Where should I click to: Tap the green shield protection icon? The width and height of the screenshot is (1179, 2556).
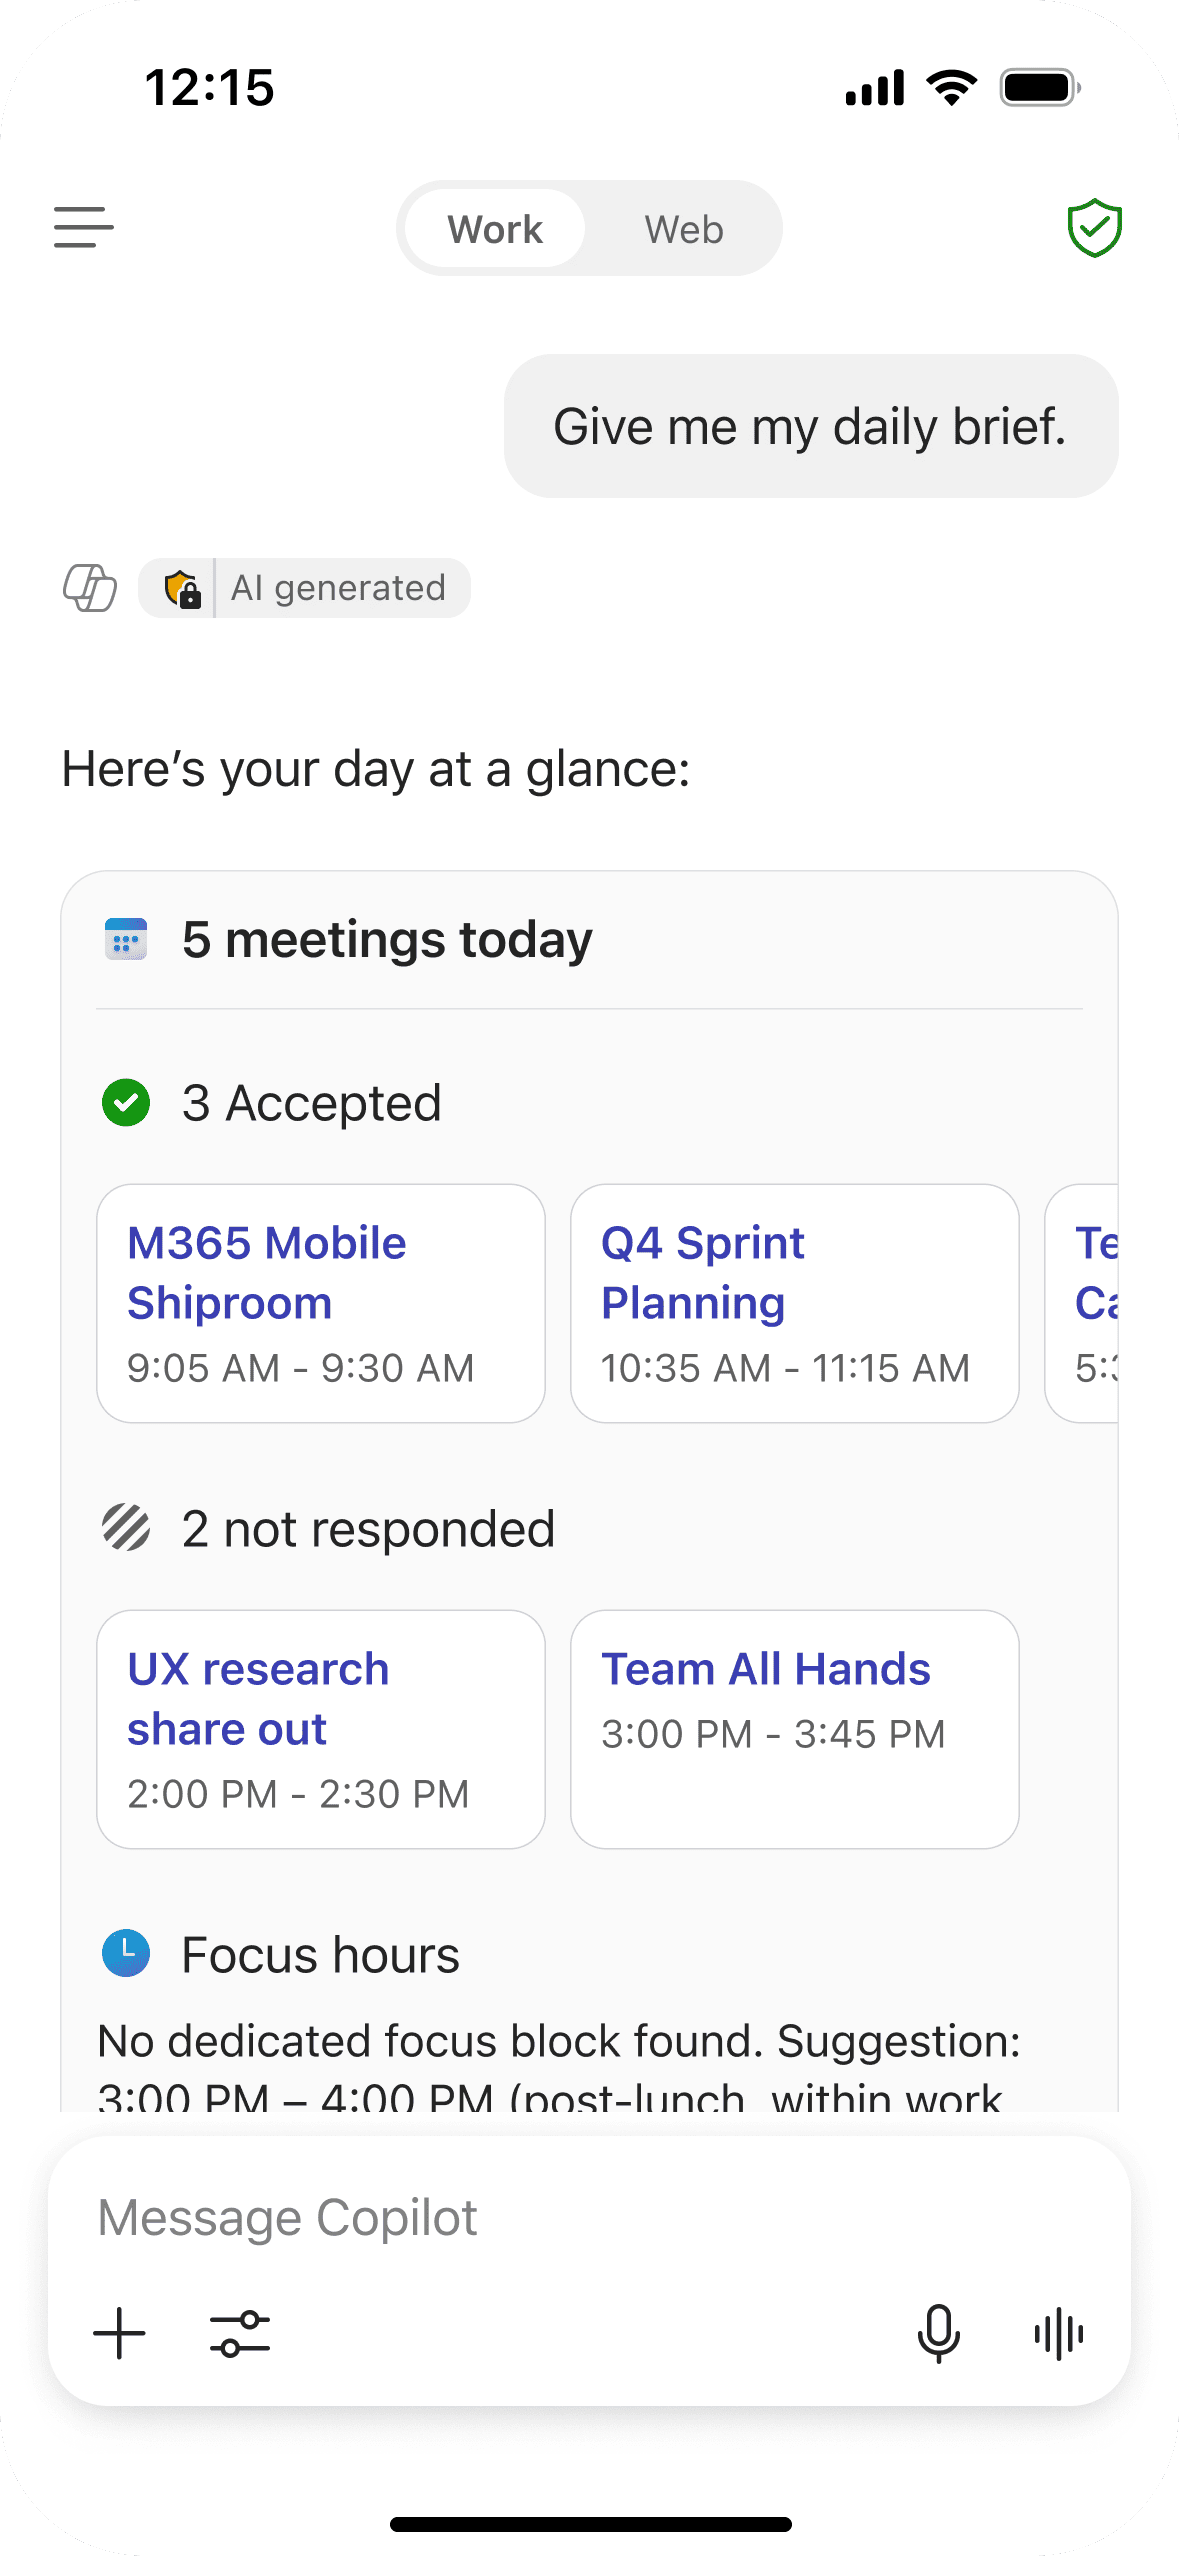coord(1094,228)
